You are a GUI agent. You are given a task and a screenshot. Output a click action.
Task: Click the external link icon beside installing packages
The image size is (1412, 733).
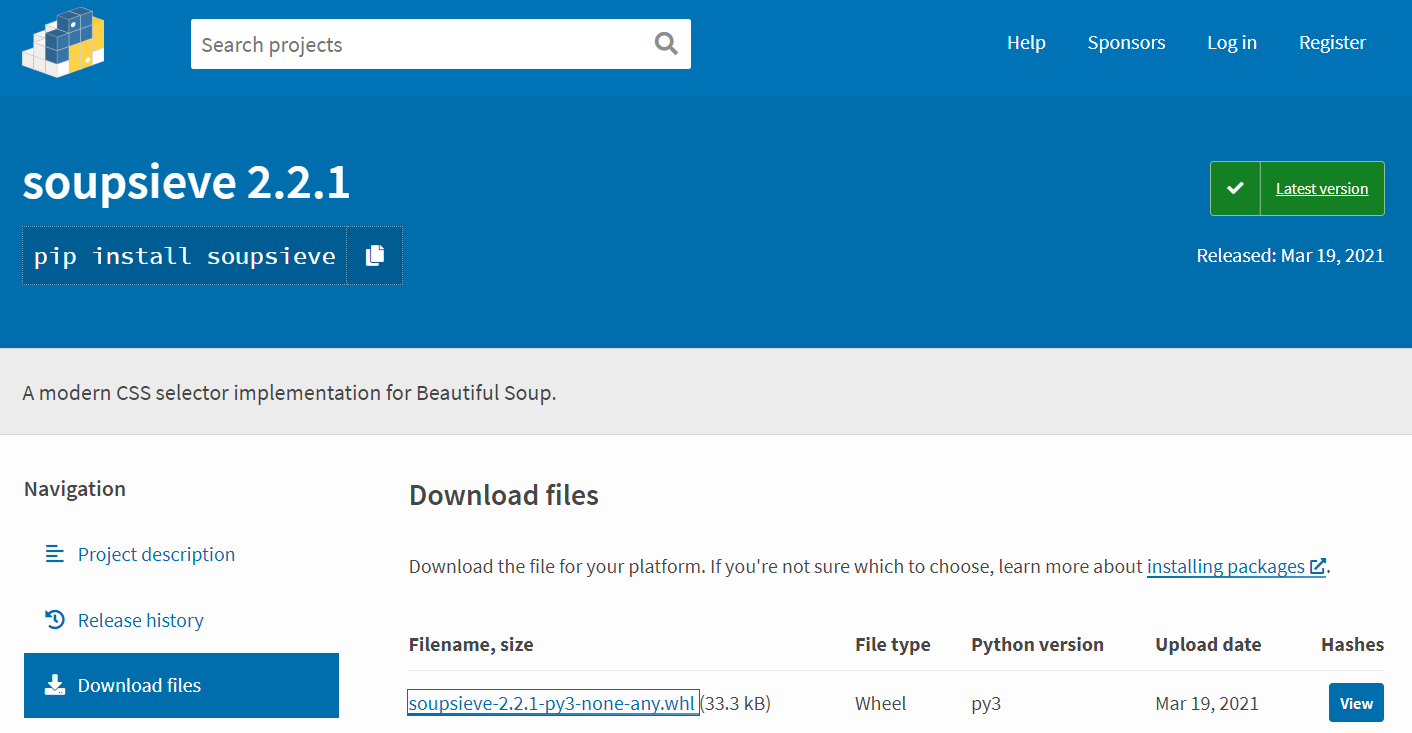1320,566
